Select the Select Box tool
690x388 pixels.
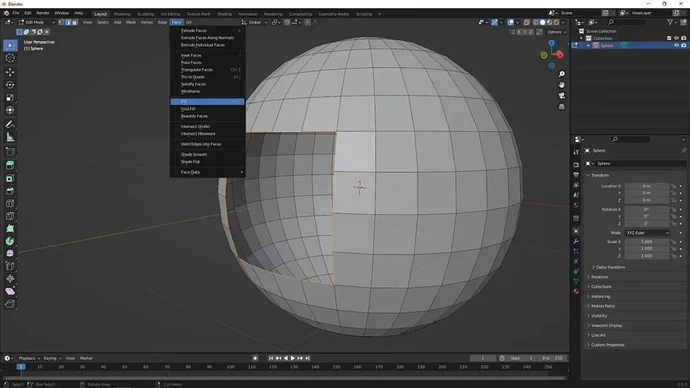point(10,45)
